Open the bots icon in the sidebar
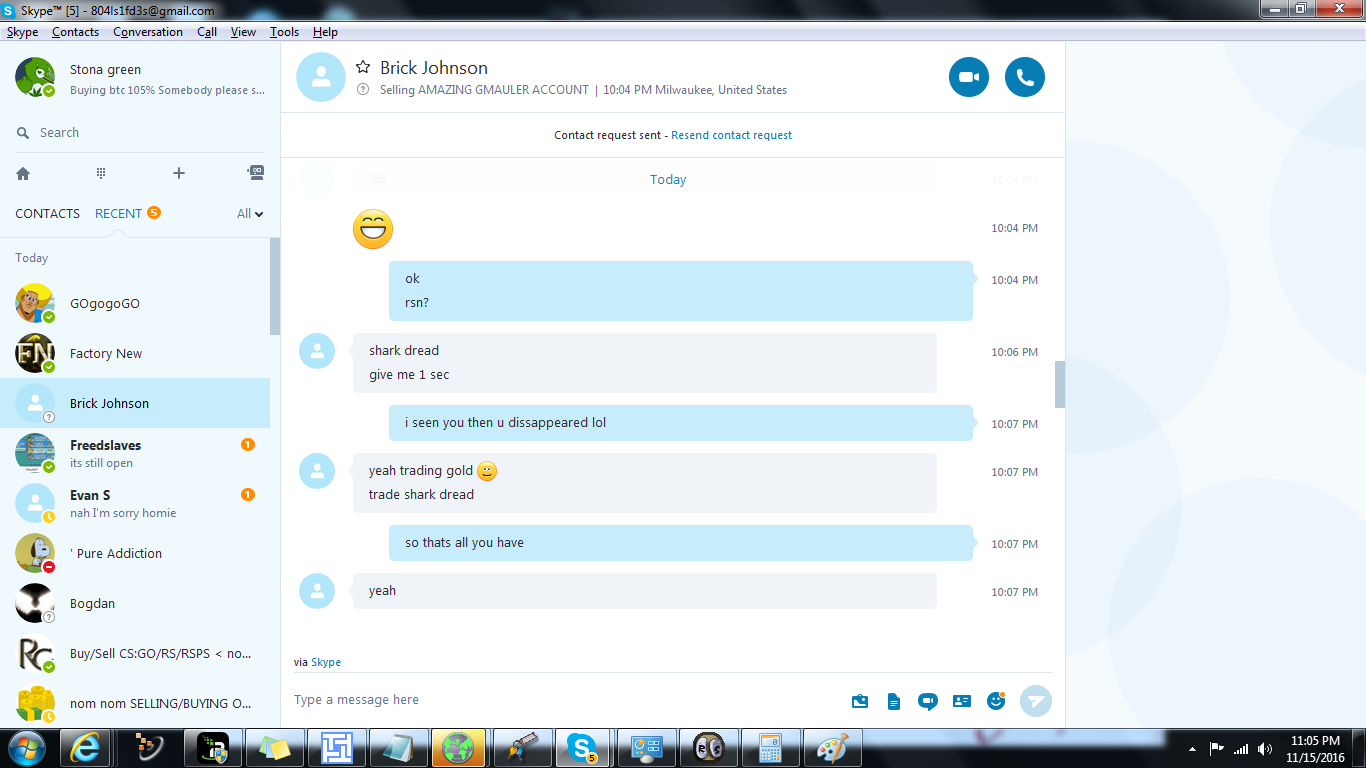Image resolution: width=1366 pixels, height=768 pixels. (256, 172)
